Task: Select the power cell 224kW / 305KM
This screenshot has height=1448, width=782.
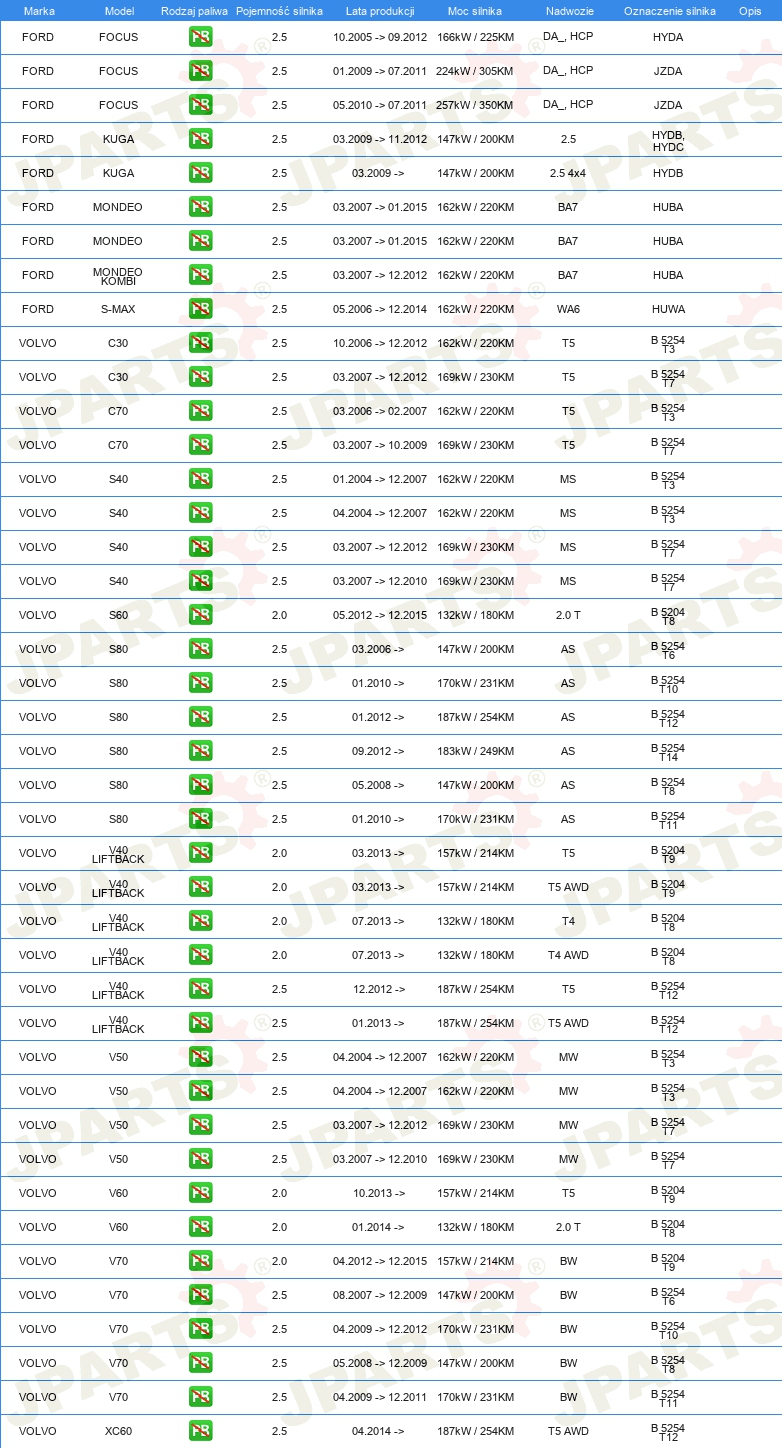Action: click(x=475, y=71)
